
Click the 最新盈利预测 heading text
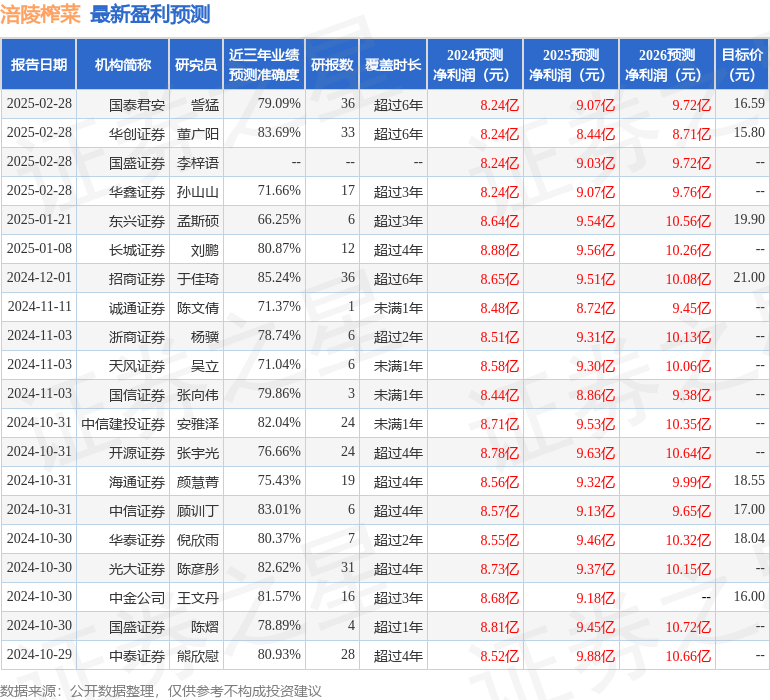click(150, 14)
